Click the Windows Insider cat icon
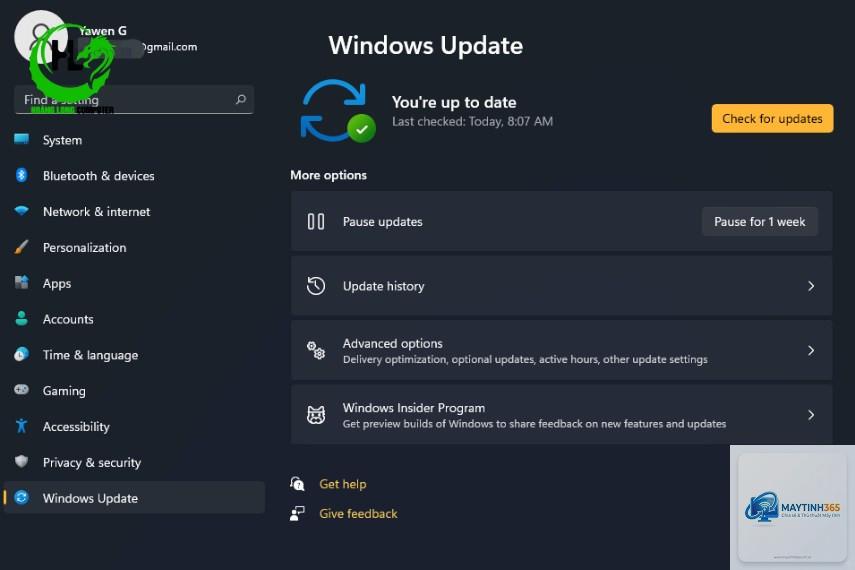The image size is (855, 570). pos(316,415)
